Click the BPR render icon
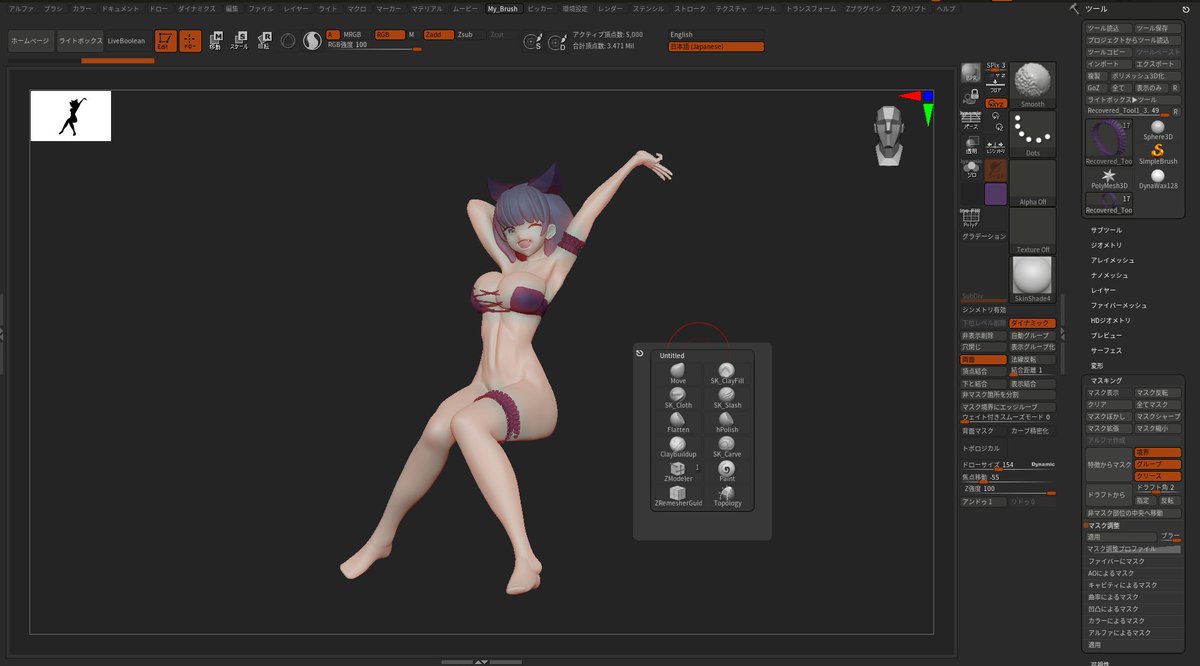The width and height of the screenshot is (1200, 666). click(970, 73)
